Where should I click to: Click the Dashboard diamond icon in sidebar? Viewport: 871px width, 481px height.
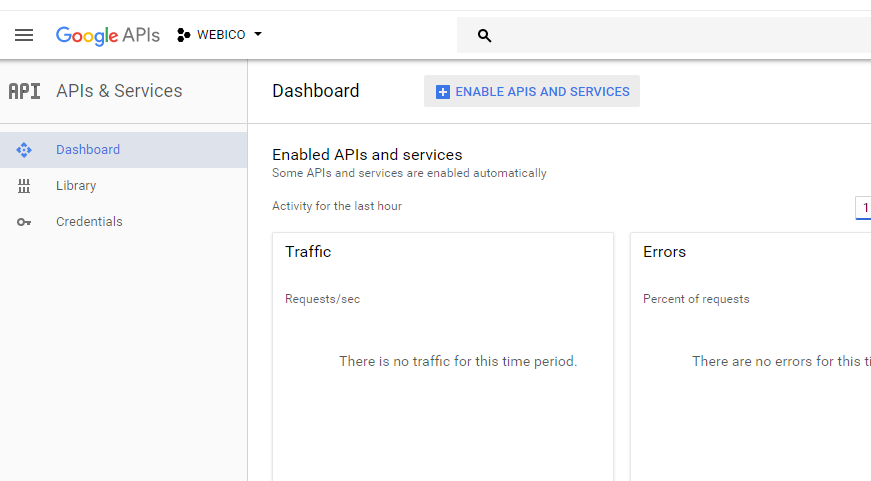[24, 150]
